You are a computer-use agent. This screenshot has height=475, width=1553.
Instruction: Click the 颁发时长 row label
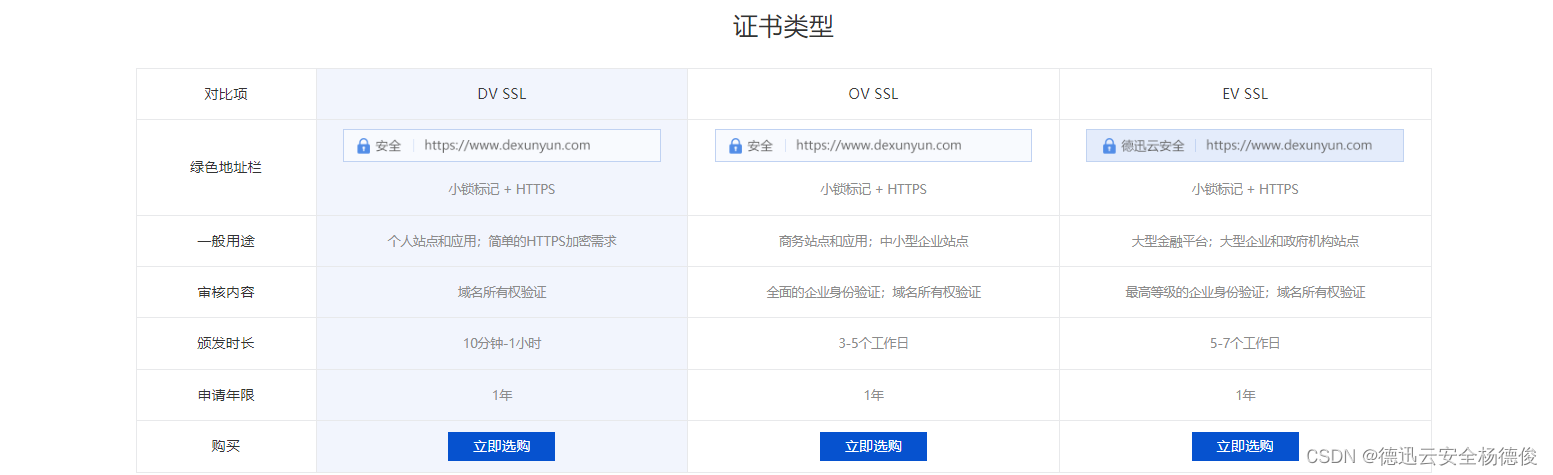(x=226, y=343)
